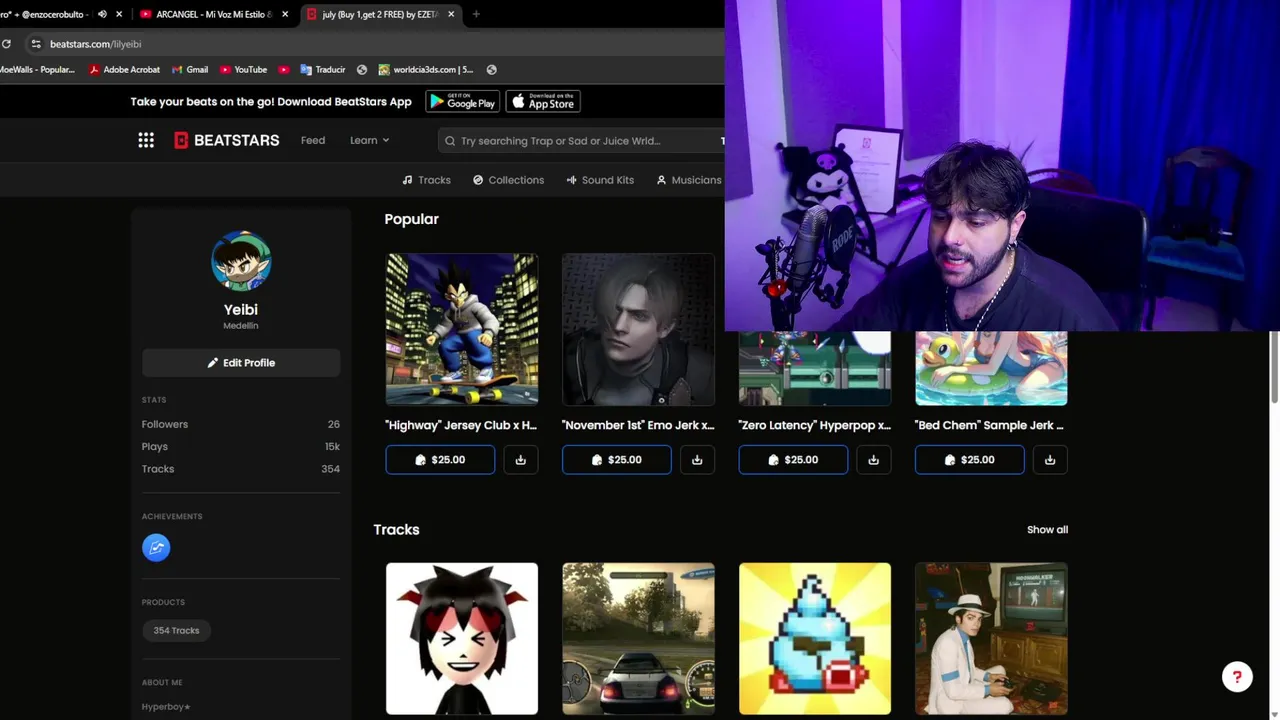This screenshot has height=720, width=1280.
Task: Click download icon for "Zero Latency" beat
Action: coord(874,460)
